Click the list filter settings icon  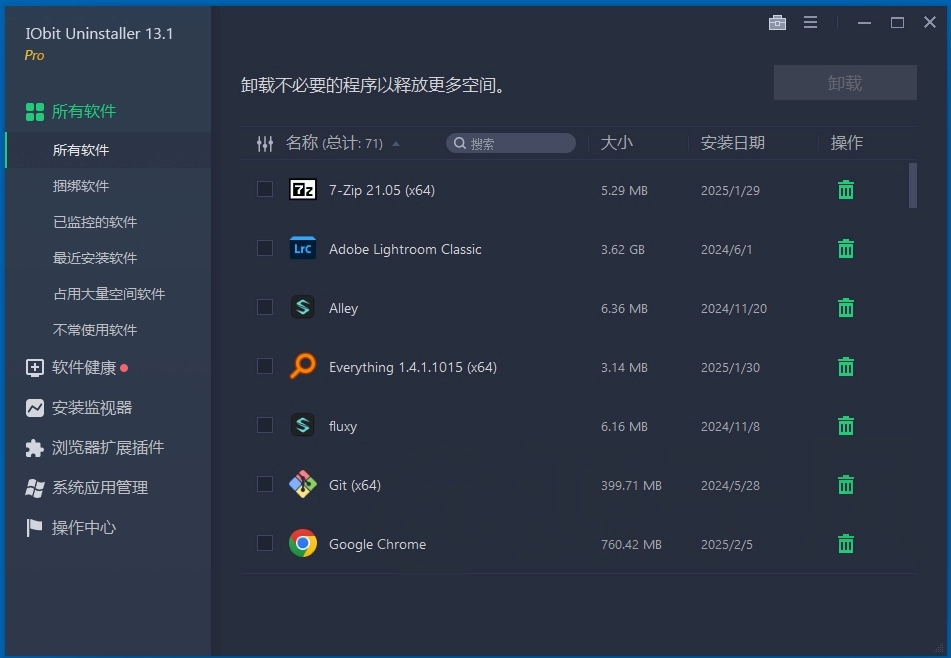265,144
